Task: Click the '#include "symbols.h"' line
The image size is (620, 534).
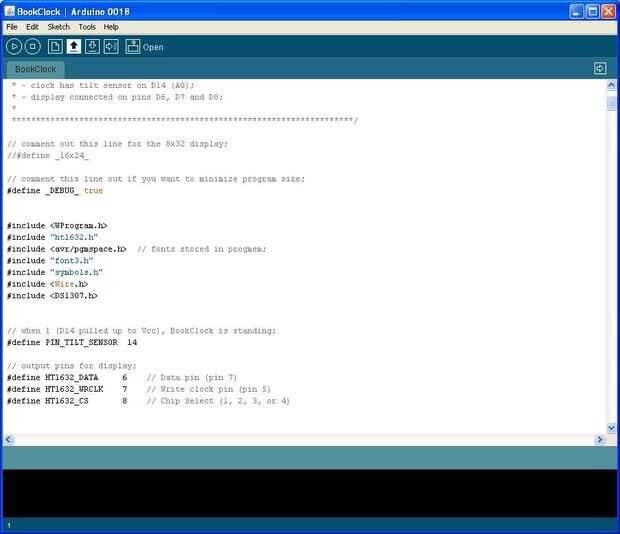Action: coord(55,272)
